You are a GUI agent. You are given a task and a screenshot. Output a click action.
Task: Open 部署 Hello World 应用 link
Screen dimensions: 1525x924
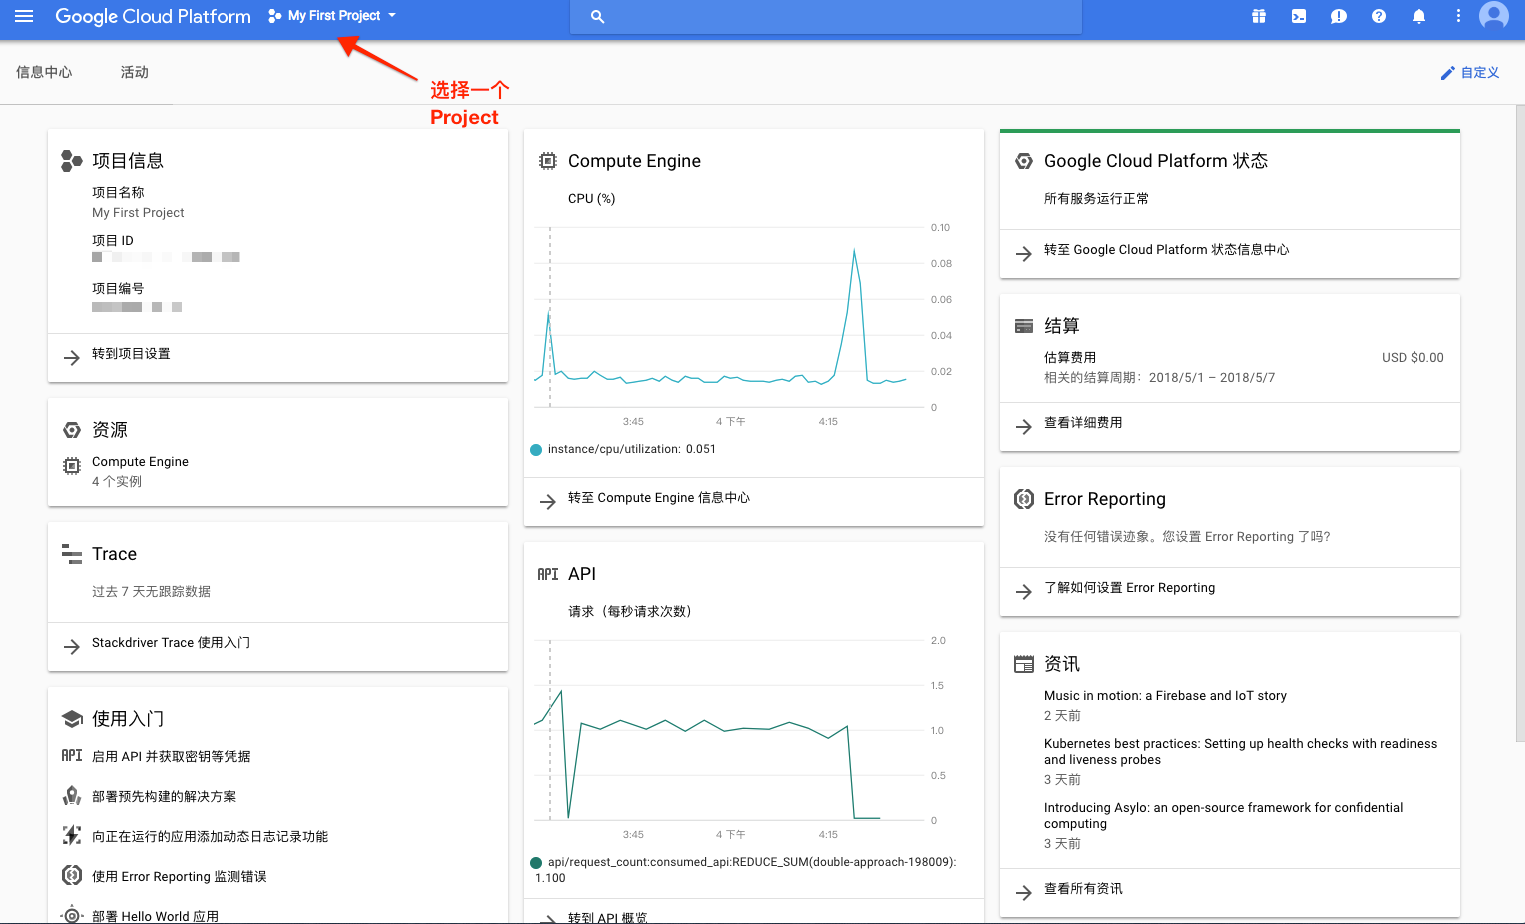[155, 916]
